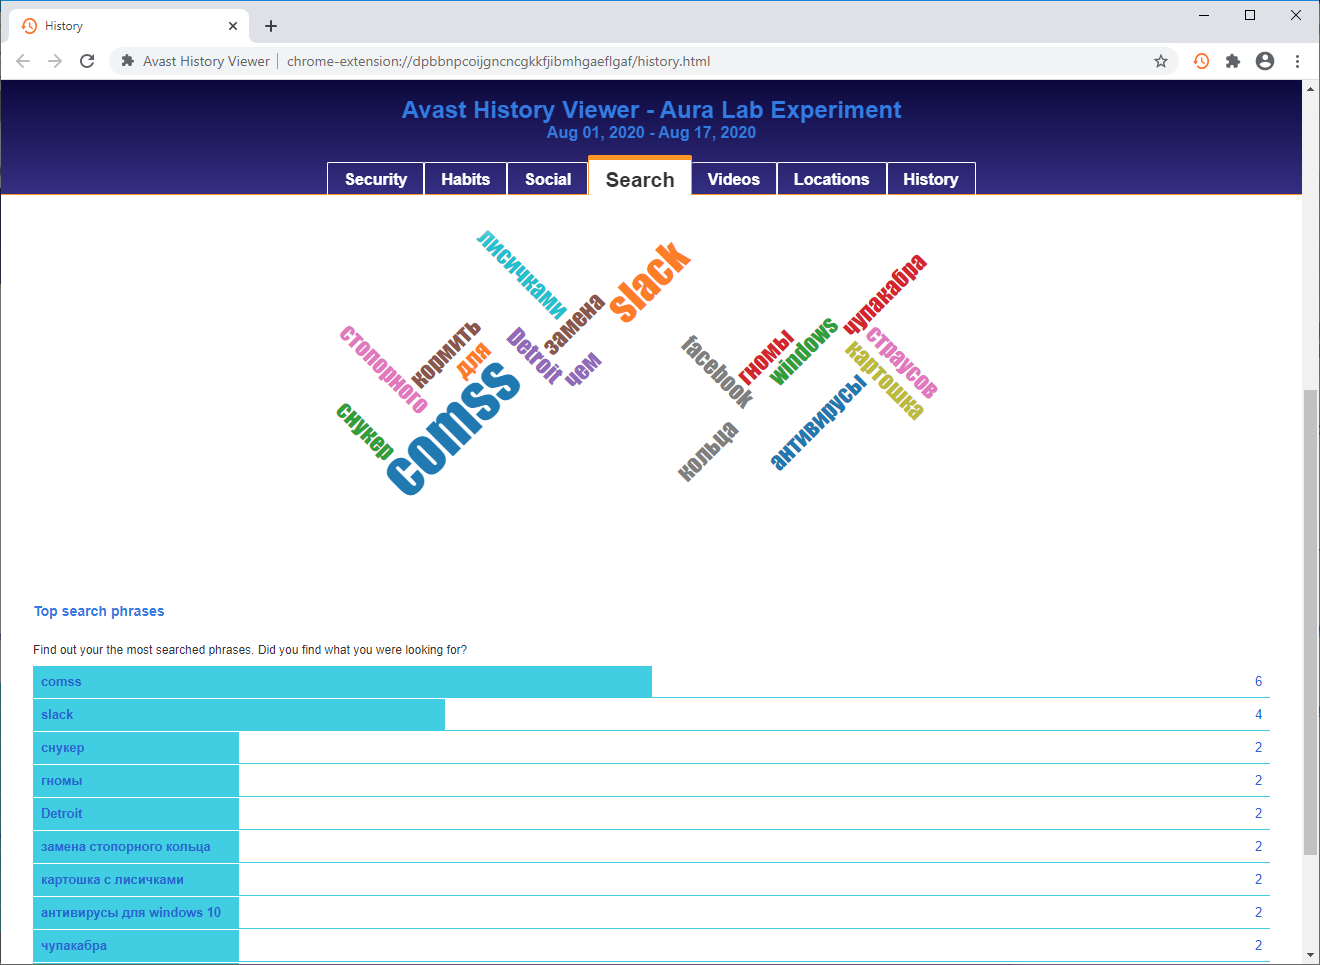The height and width of the screenshot is (965, 1320).
Task: Click the pink 'стопорного' word in cloud
Action: point(384,369)
